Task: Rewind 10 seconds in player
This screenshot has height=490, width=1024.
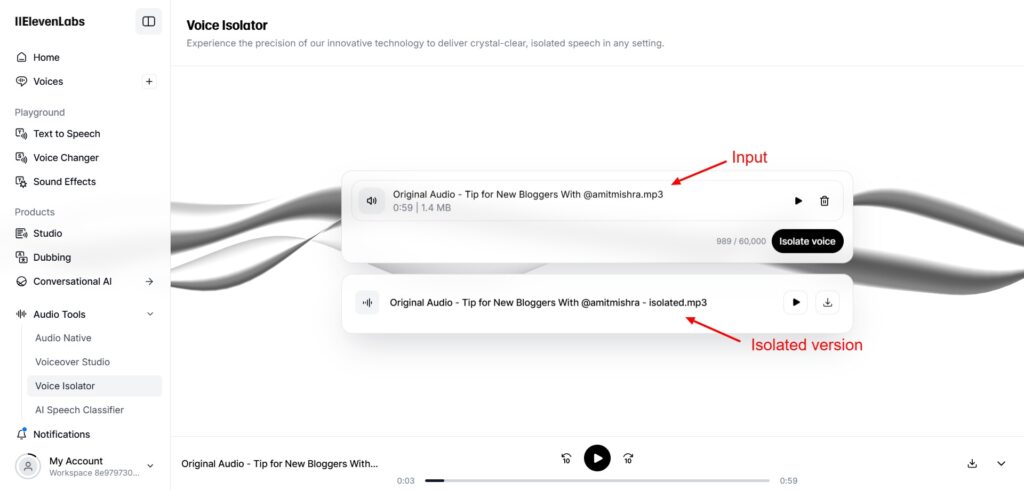Action: pos(566,459)
